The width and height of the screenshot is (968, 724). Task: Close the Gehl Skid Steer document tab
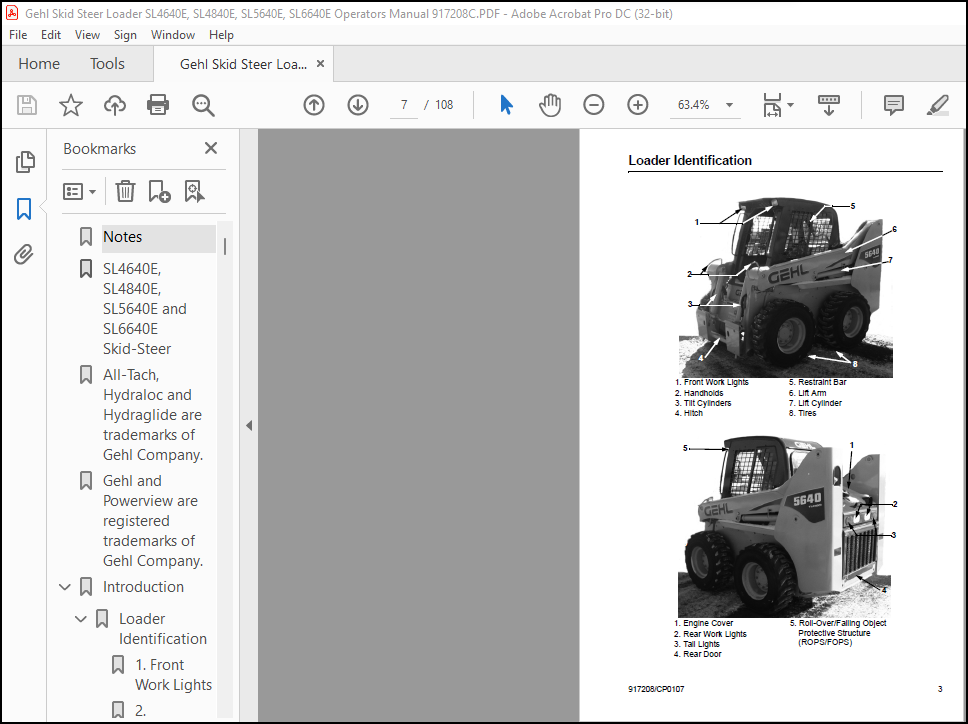tap(320, 64)
